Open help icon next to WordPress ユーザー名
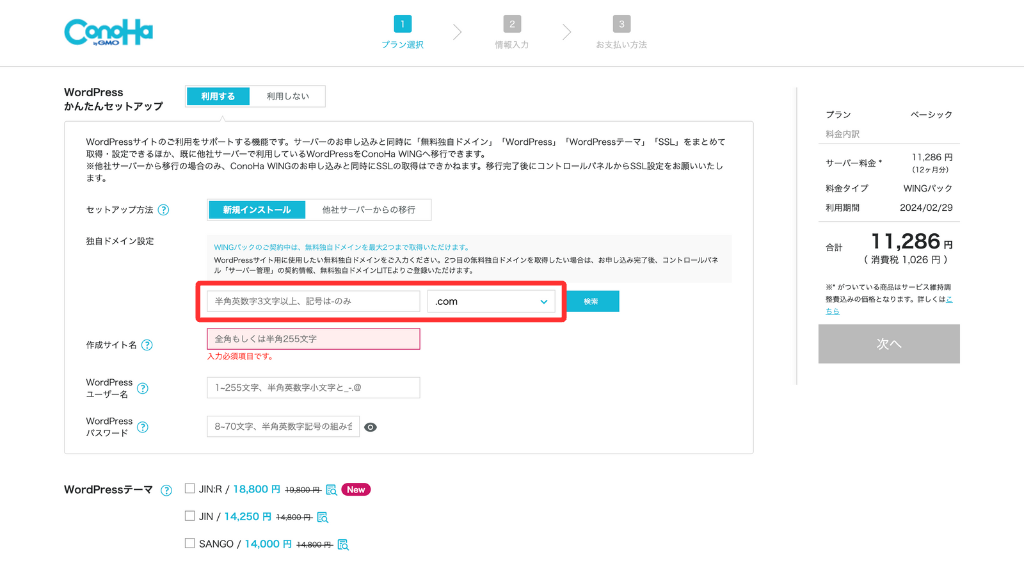This screenshot has width=1024, height=561. click(142, 388)
